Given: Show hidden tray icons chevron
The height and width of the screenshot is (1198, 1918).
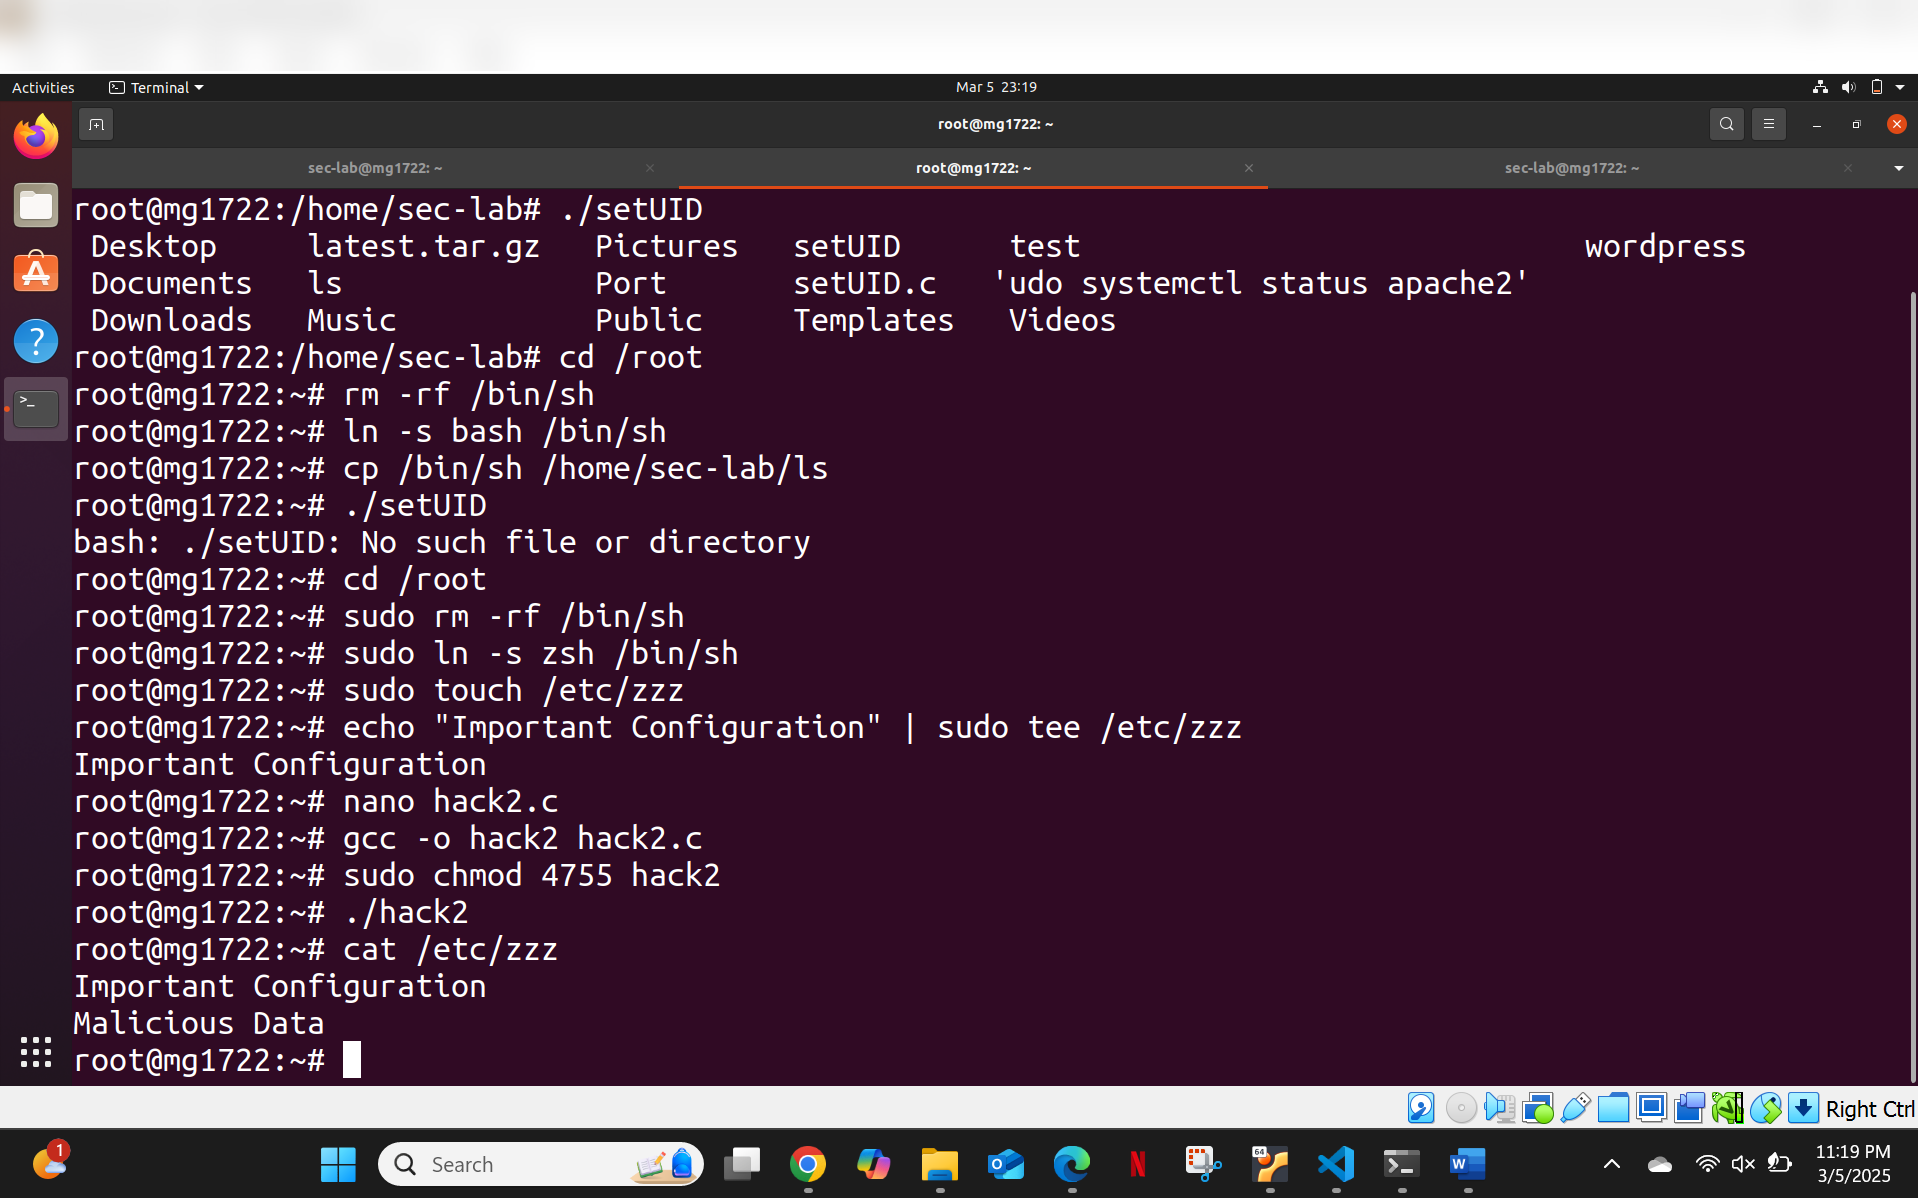Looking at the screenshot, I should (1612, 1164).
